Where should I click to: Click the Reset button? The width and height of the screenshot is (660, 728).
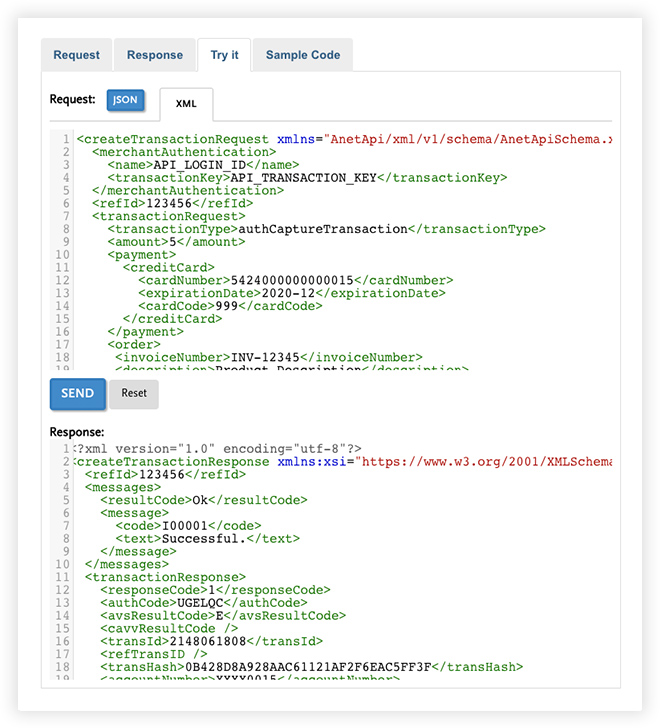coord(134,394)
